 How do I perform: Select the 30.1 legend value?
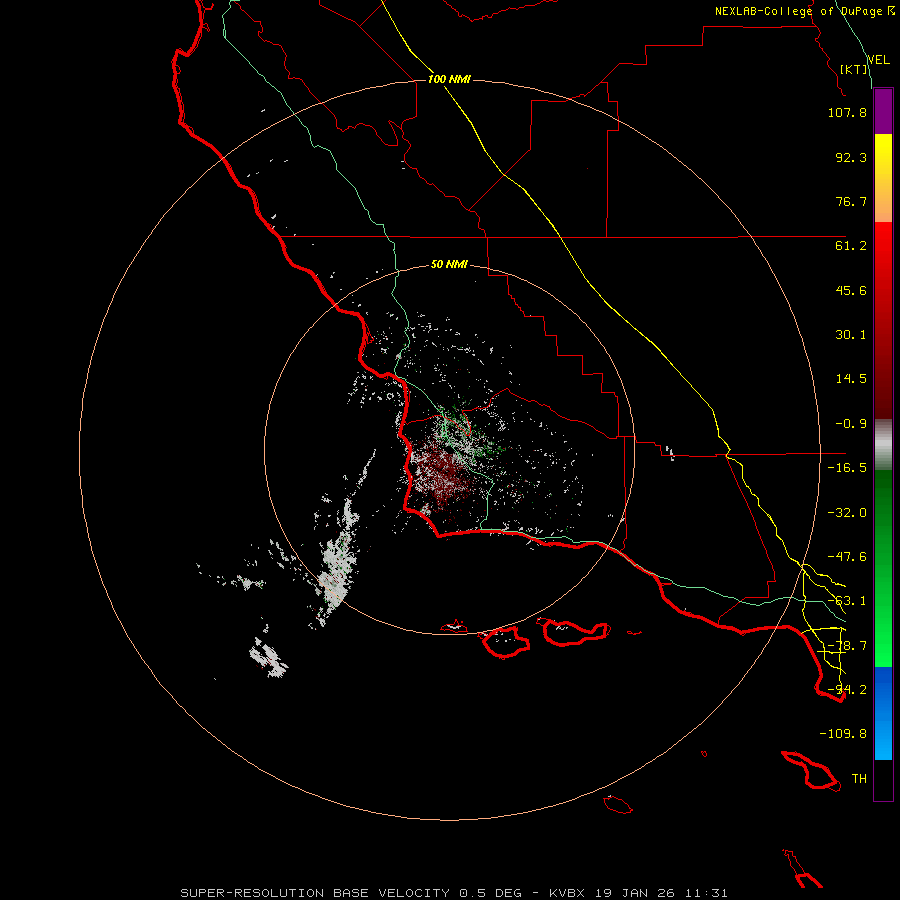[851, 335]
